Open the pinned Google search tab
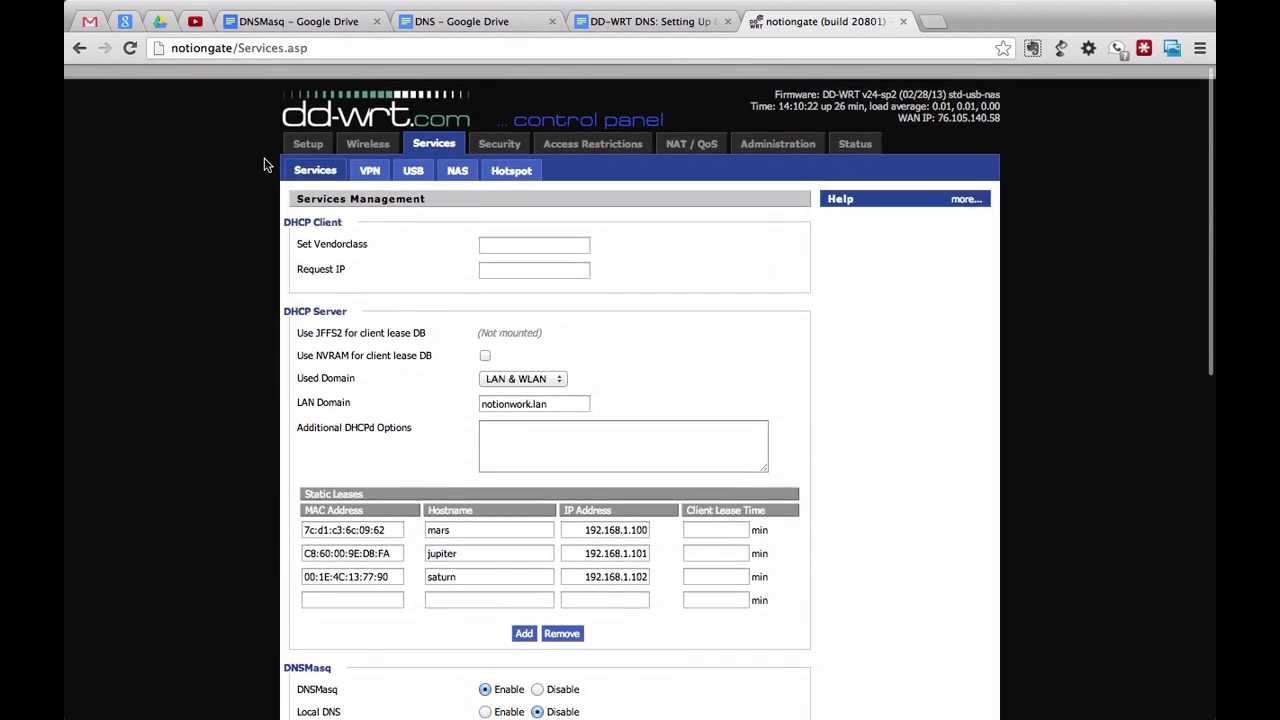 (125, 21)
